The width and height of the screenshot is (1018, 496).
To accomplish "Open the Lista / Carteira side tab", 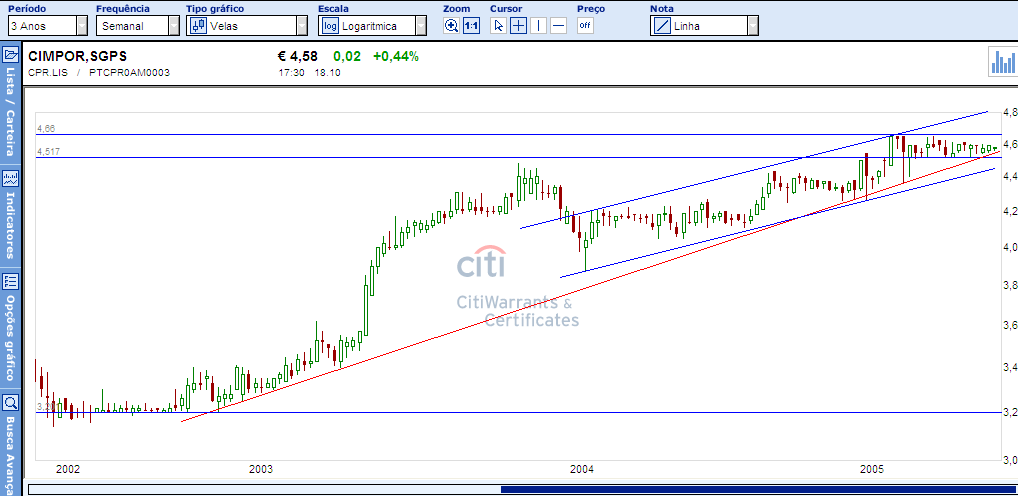I will tap(10, 111).
